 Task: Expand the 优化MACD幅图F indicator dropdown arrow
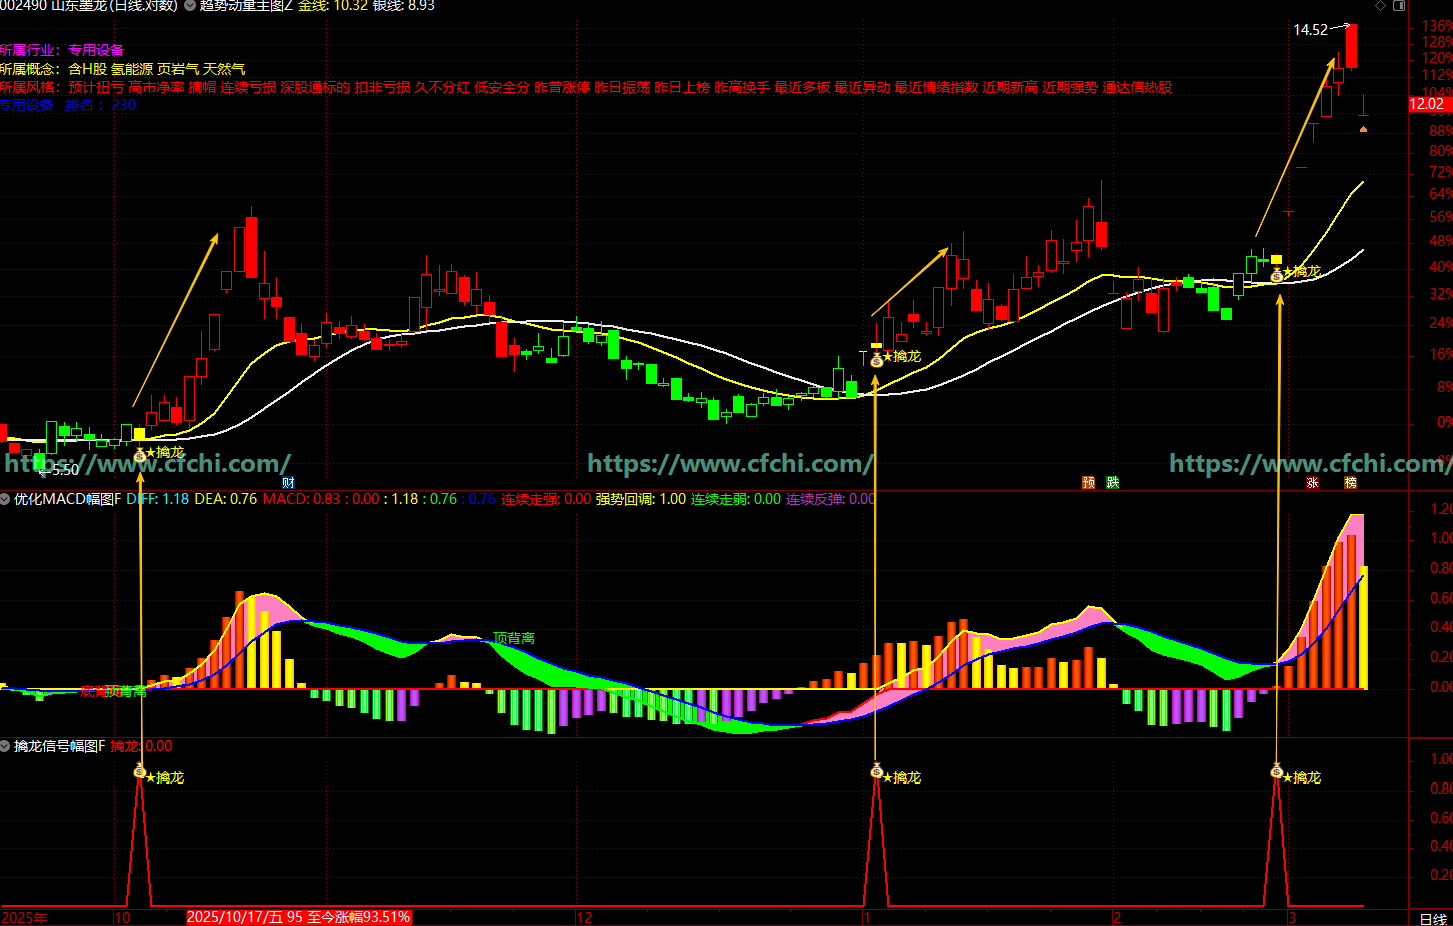click(6, 498)
